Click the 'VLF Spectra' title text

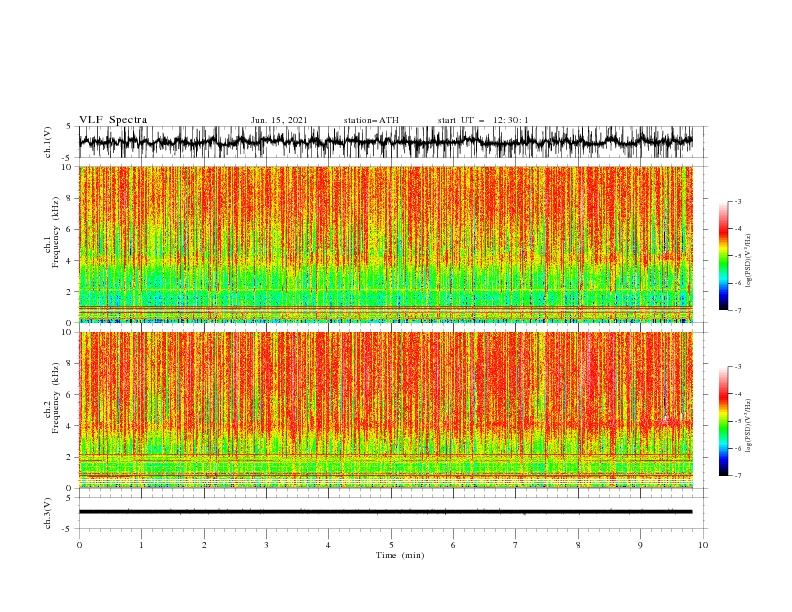click(113, 120)
